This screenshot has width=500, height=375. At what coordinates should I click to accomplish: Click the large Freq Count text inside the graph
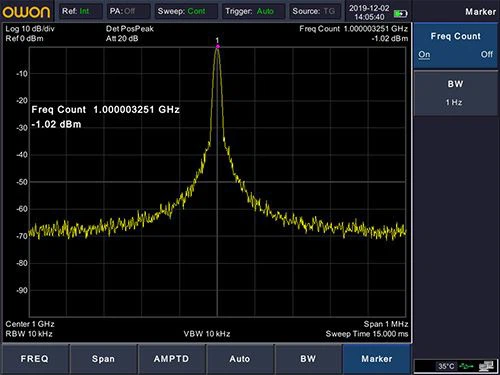tap(105, 110)
